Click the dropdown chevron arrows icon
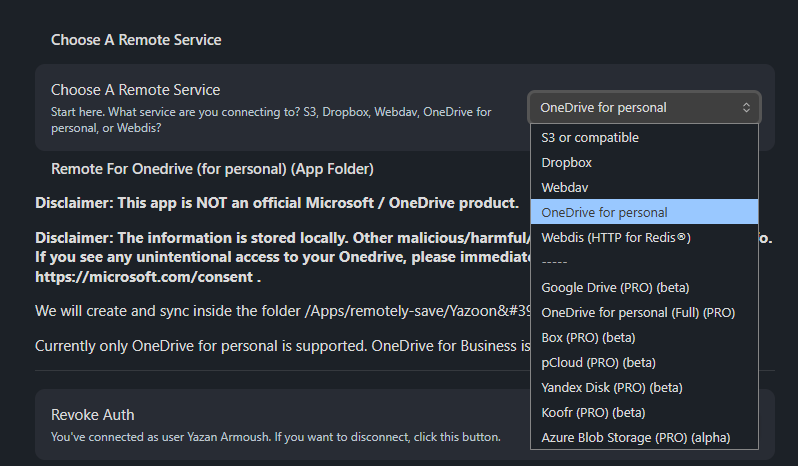Screen dimensions: 798x466 coord(746,107)
